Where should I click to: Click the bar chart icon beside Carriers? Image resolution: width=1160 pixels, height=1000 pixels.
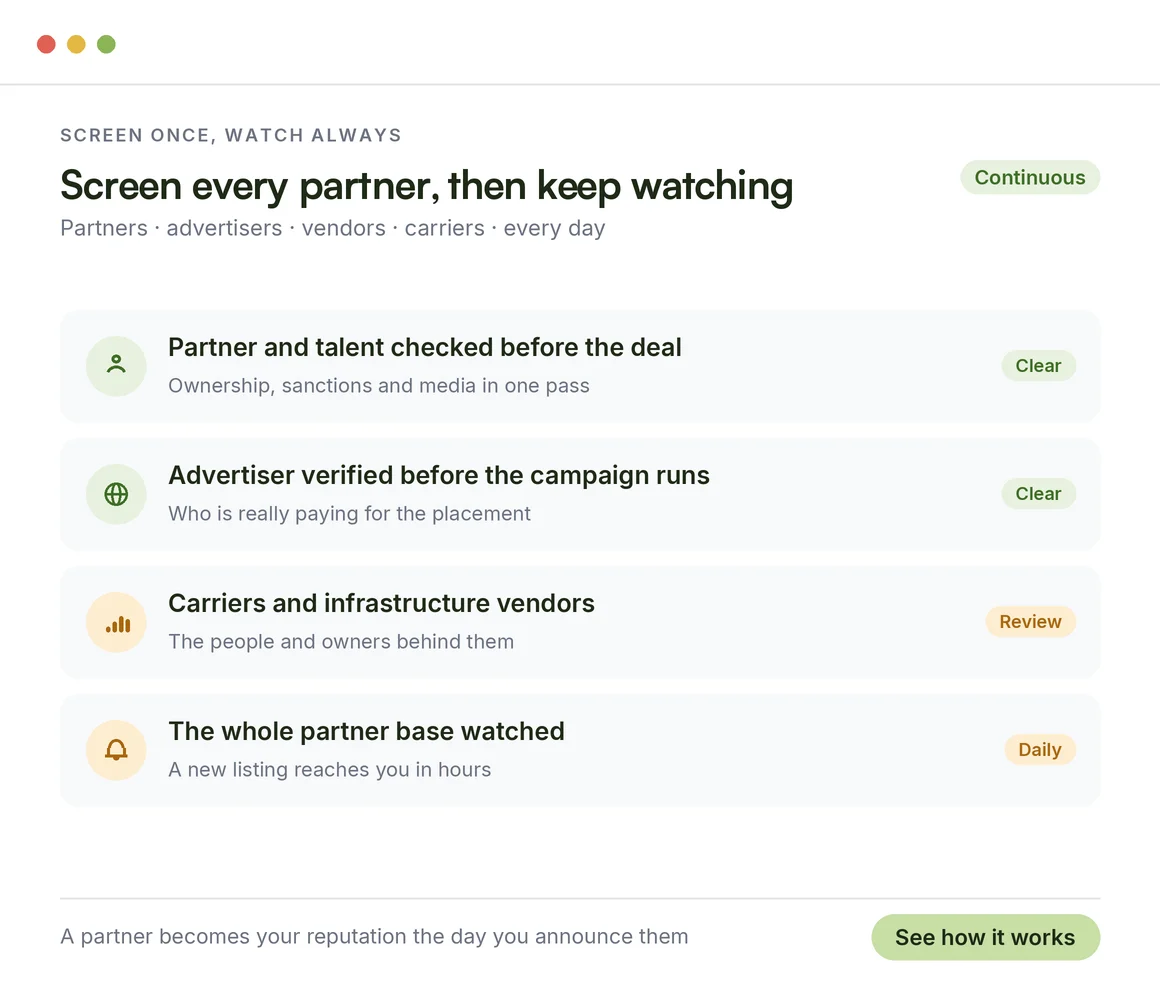(116, 621)
